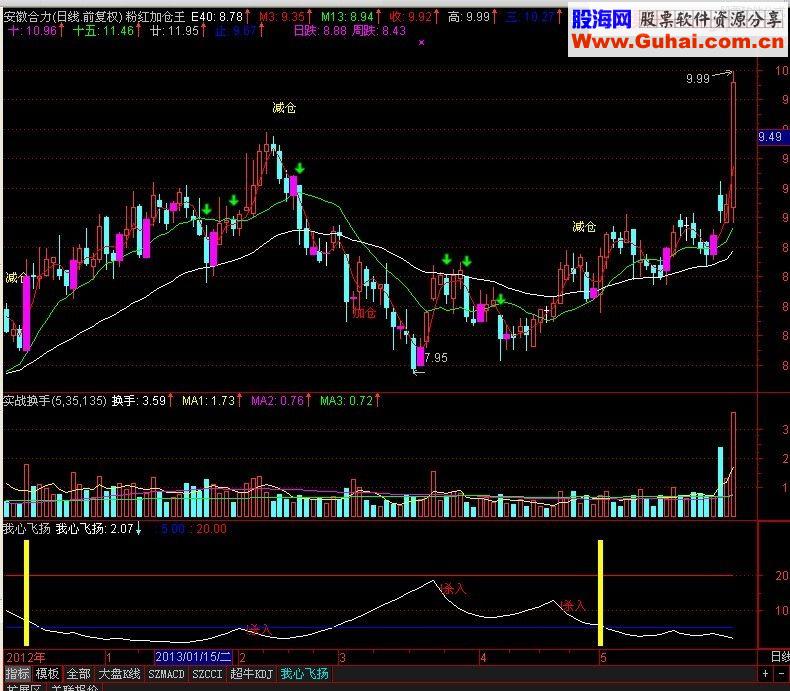Click the 7.95 low price label
This screenshot has width=790, height=691.
(436, 358)
